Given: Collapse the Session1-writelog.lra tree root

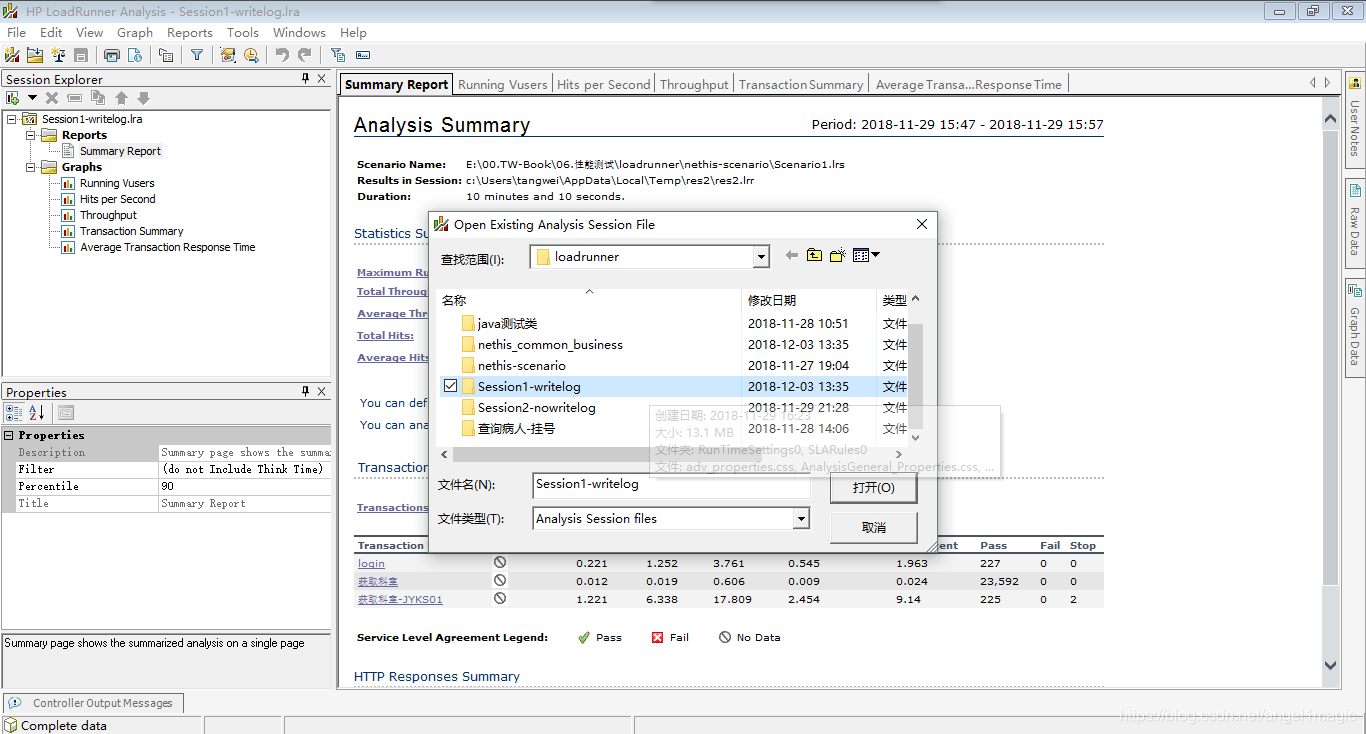Looking at the screenshot, I should click(12, 119).
